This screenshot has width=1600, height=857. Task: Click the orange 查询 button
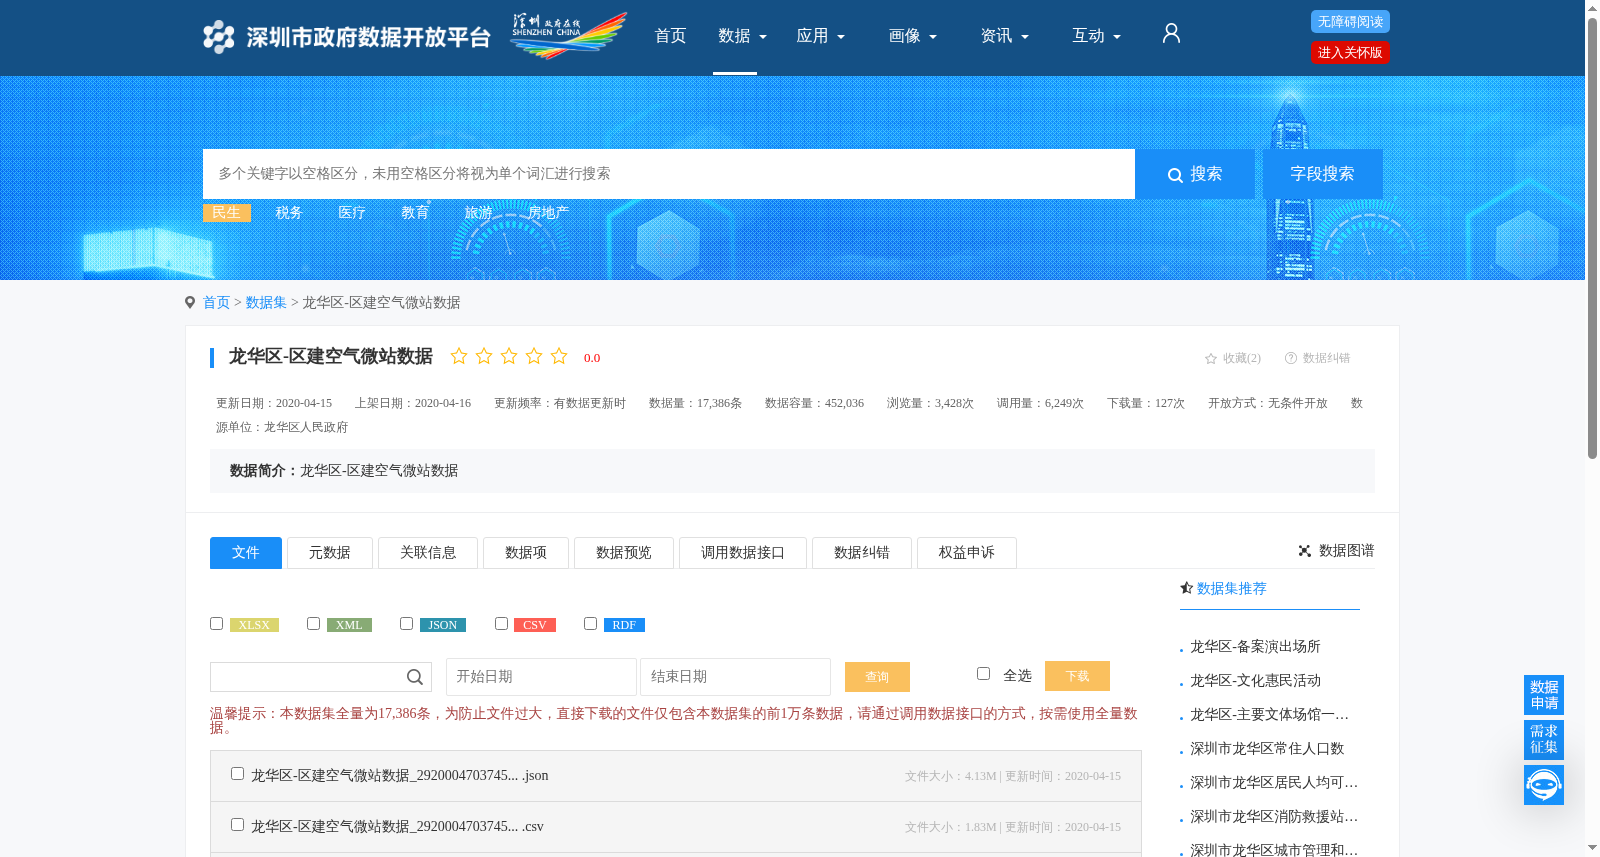877,677
